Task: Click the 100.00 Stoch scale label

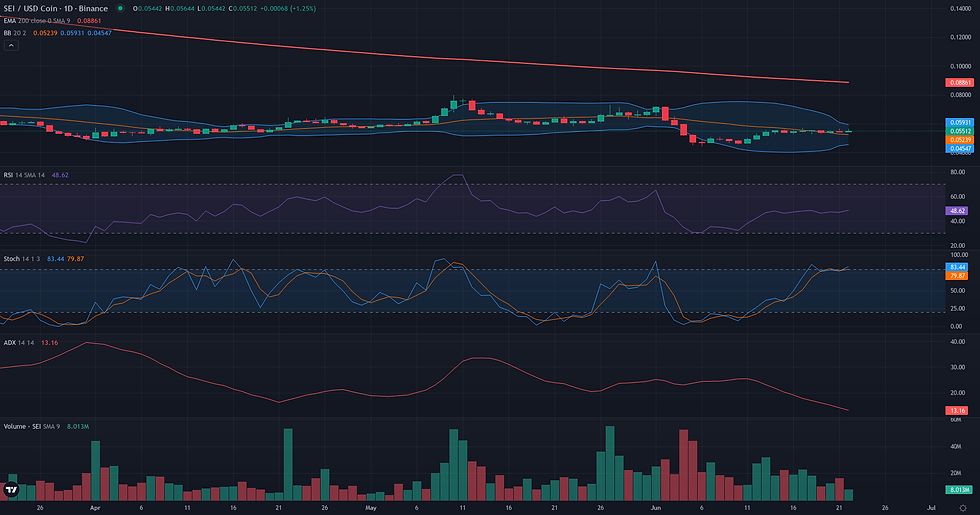Action: tap(959, 255)
